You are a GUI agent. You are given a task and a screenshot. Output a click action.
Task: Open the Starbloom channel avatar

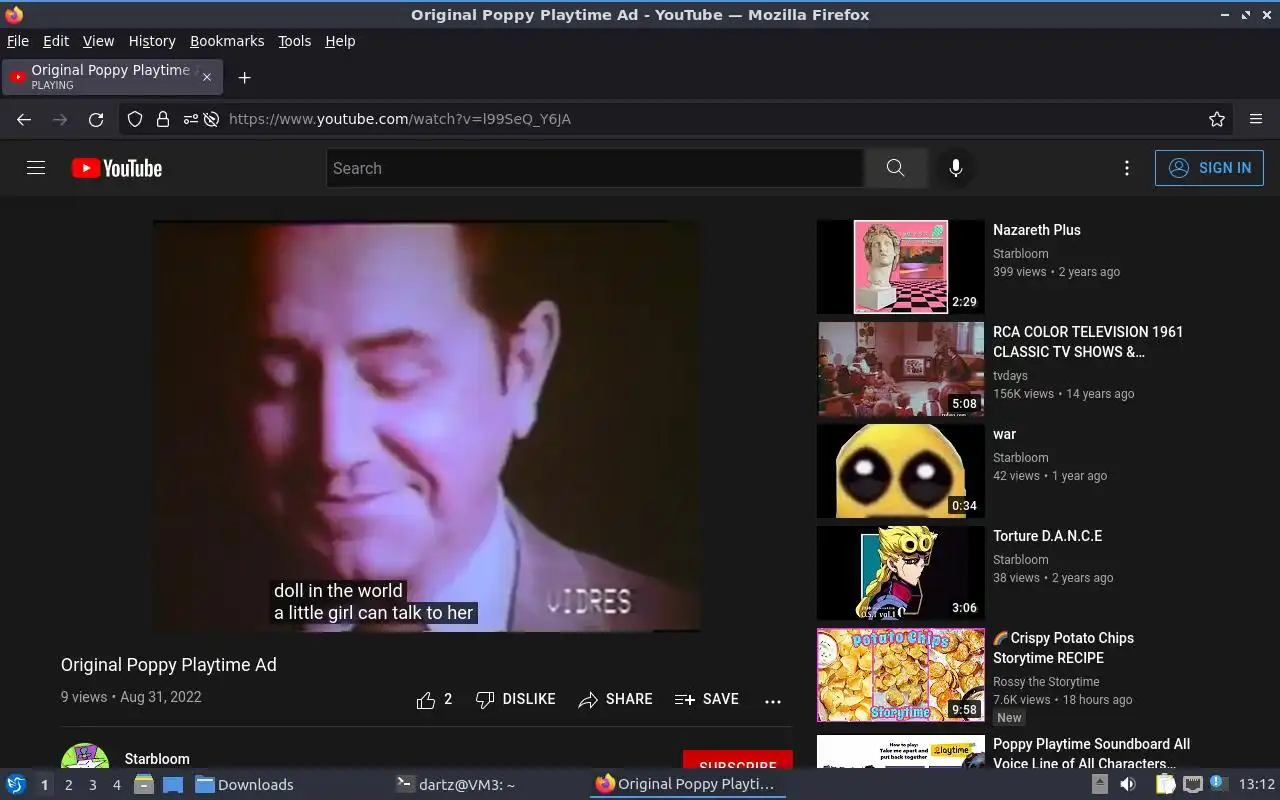click(85, 757)
